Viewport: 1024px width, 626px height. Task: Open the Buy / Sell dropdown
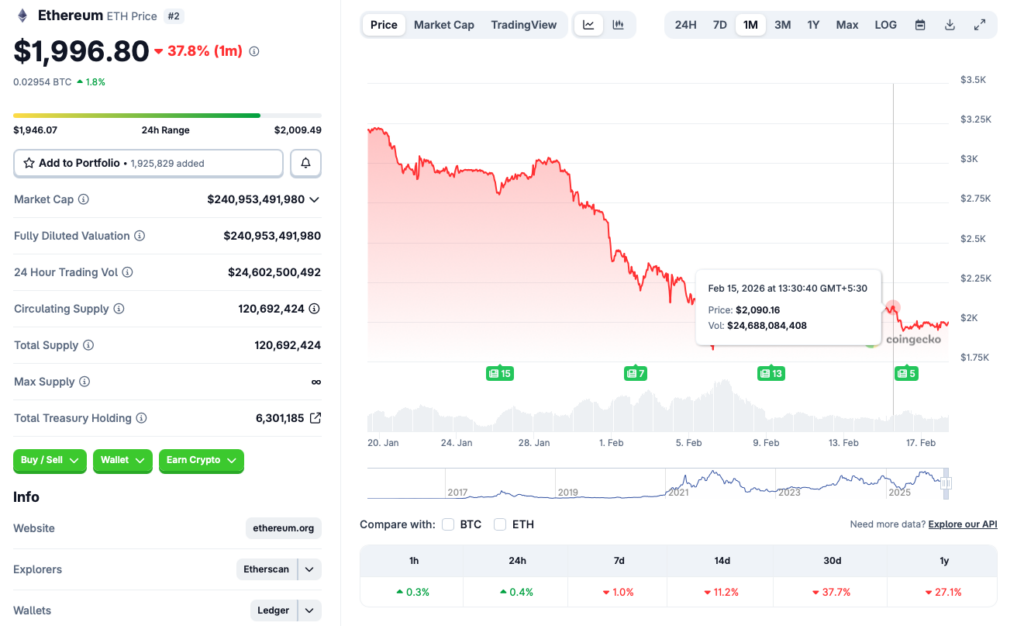coord(50,460)
